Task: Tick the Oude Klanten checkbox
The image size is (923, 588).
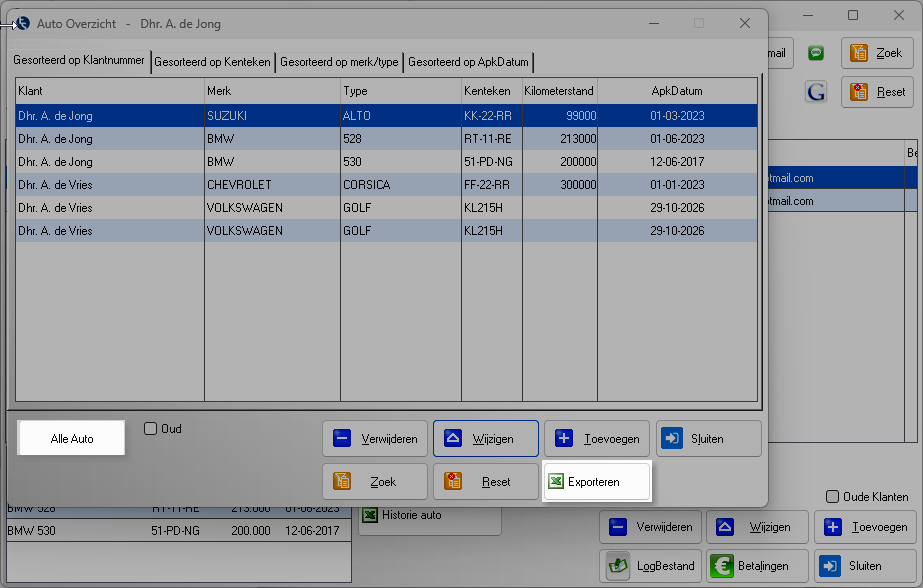Action: point(832,497)
